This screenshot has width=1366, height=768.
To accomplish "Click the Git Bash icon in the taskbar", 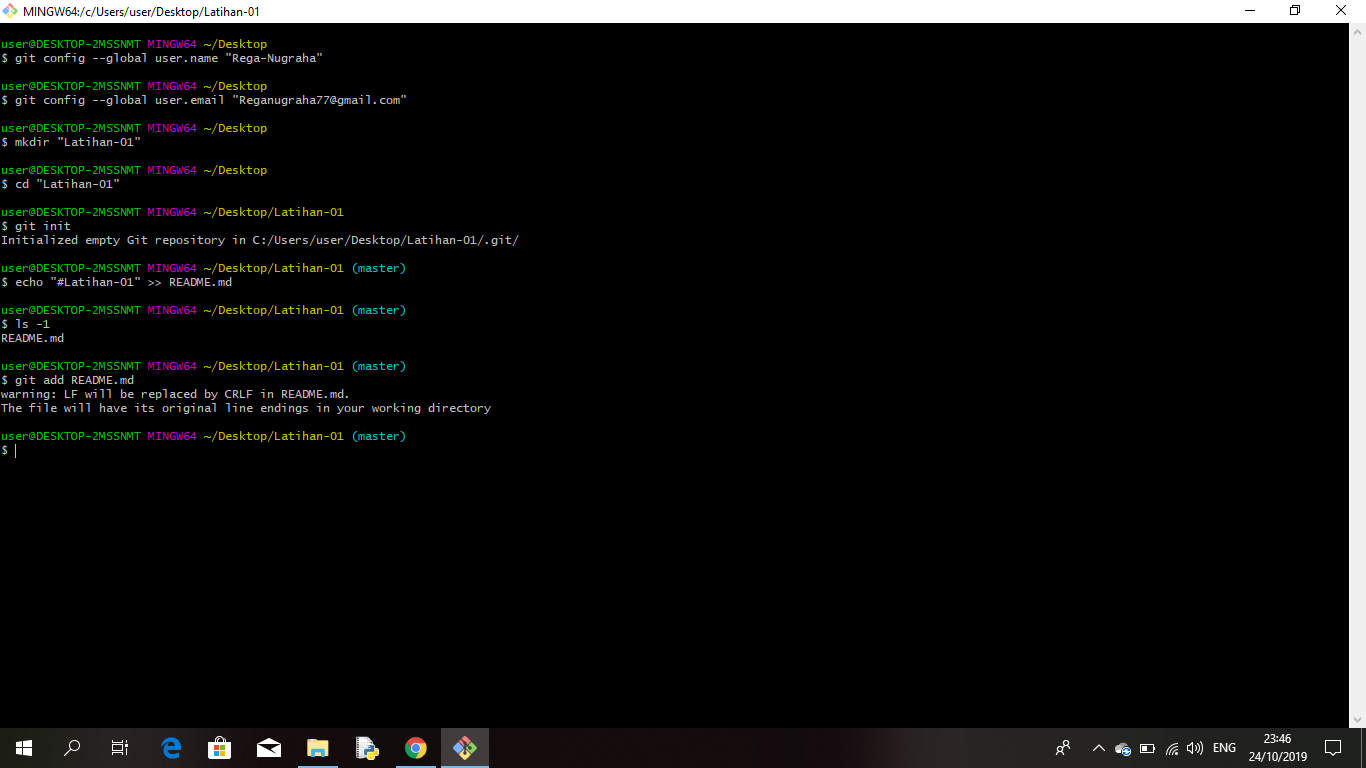I will [464, 747].
